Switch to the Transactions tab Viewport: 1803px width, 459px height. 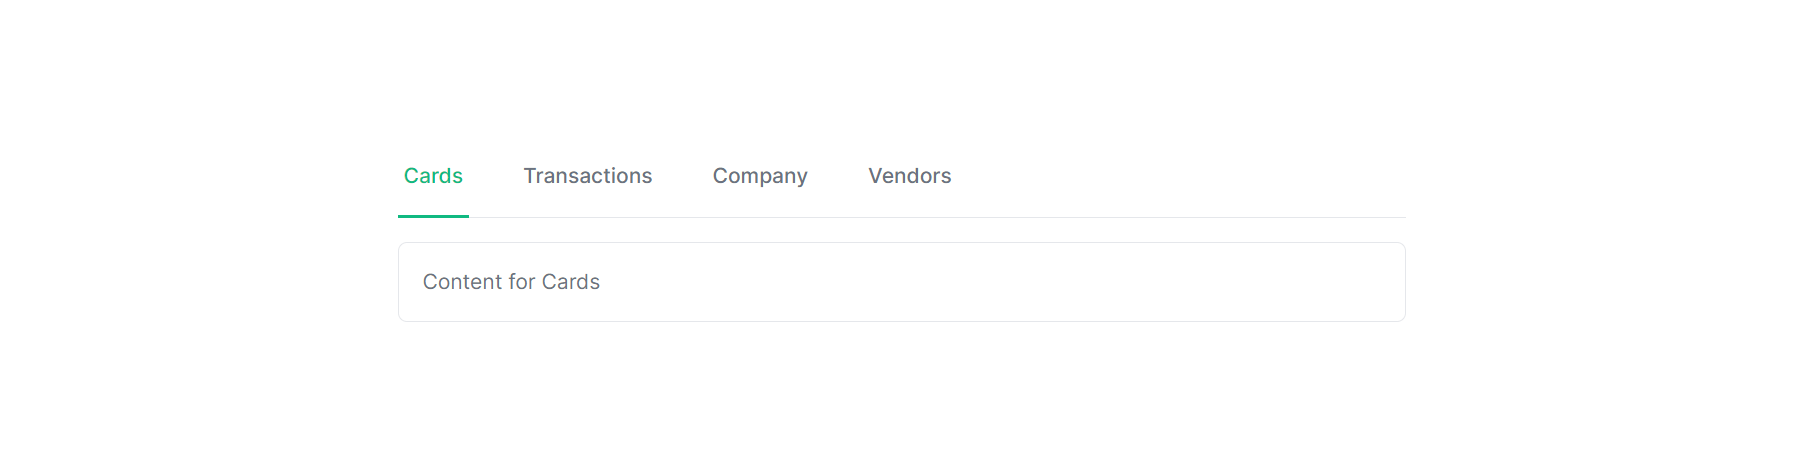(587, 176)
